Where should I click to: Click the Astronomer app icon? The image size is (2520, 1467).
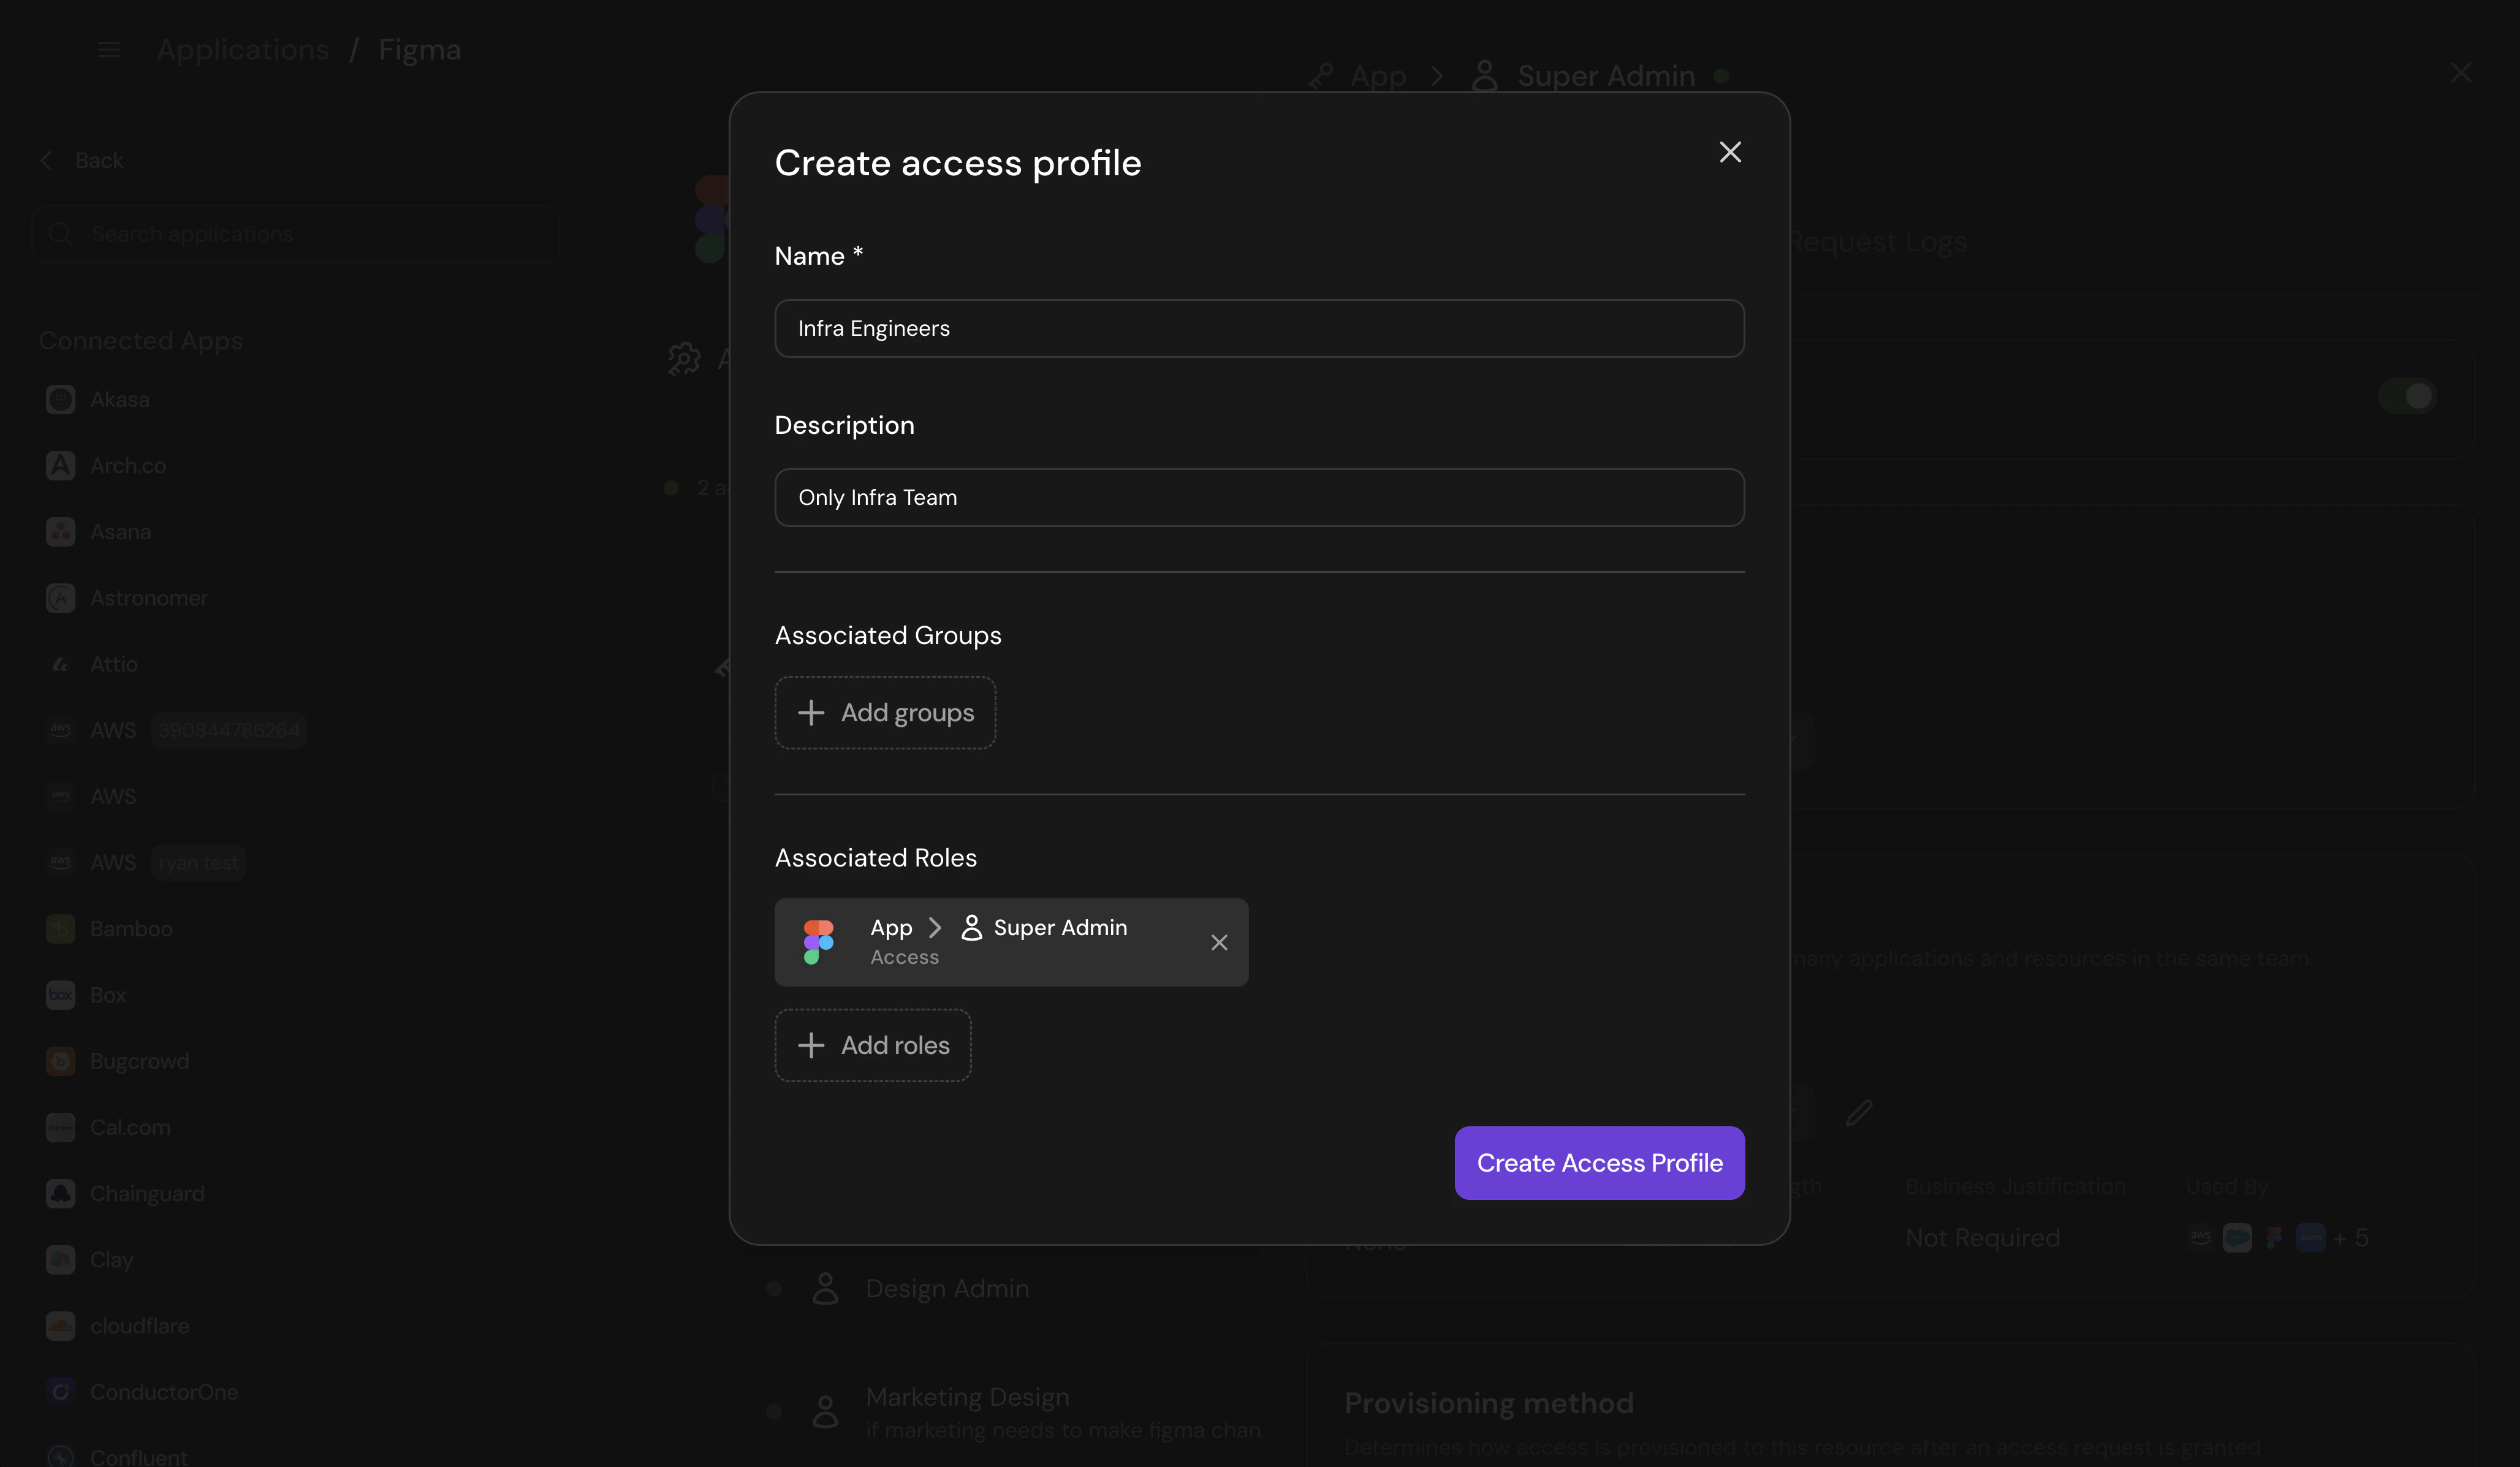point(60,597)
